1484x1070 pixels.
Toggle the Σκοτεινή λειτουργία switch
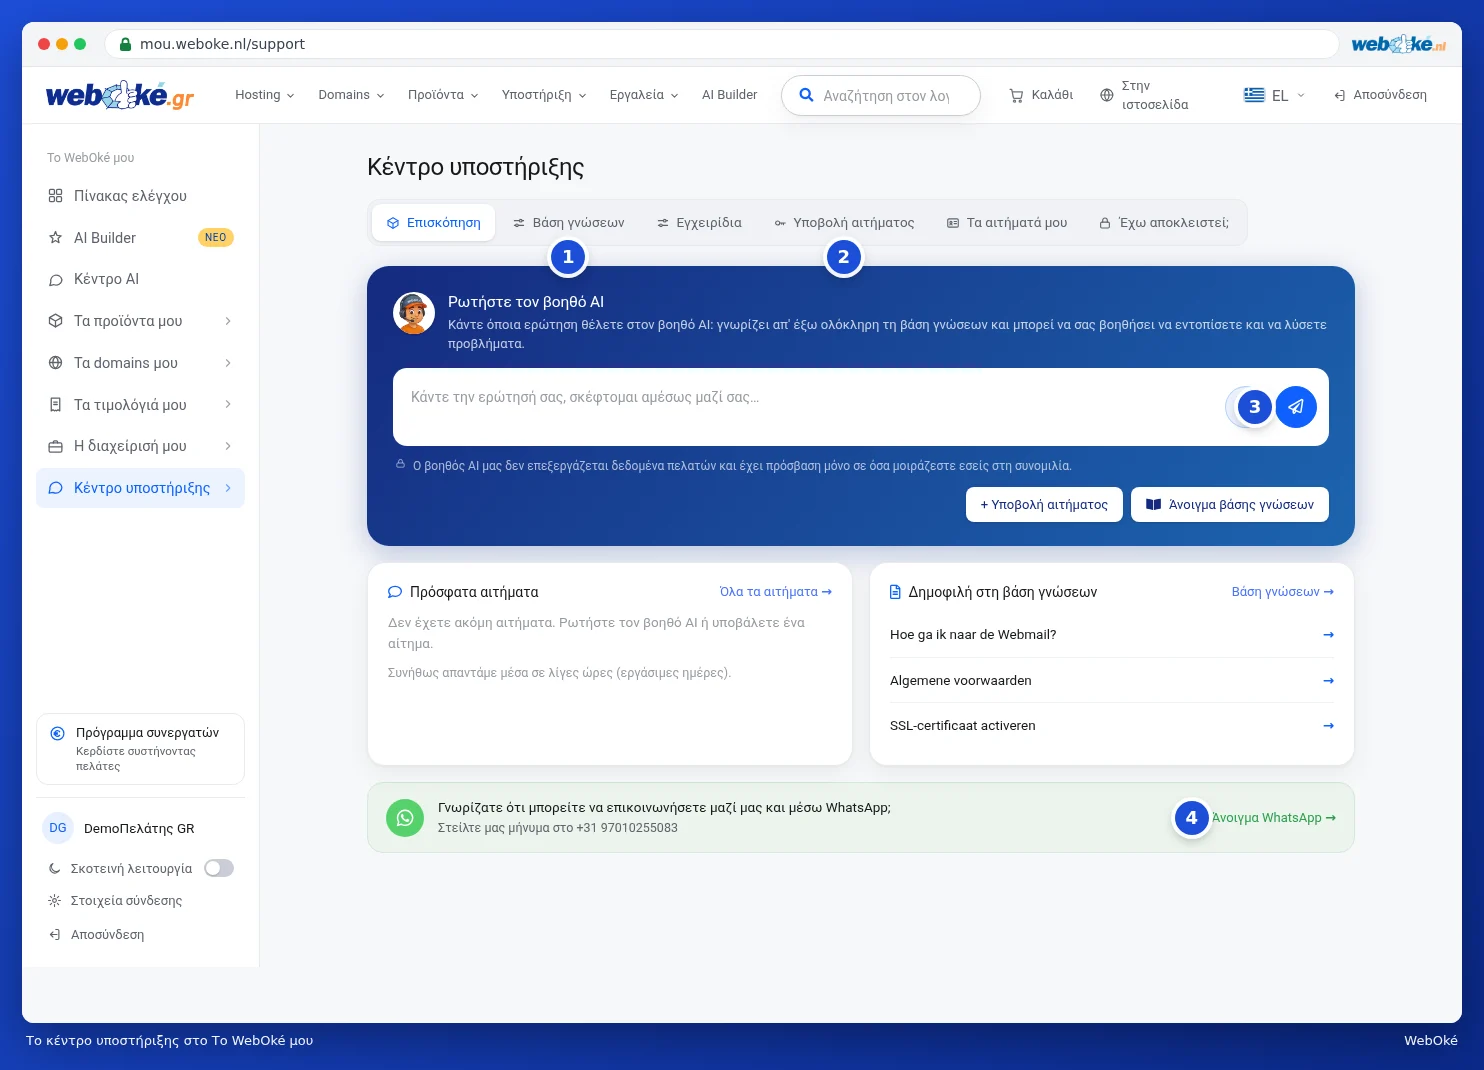pyautogui.click(x=219, y=868)
